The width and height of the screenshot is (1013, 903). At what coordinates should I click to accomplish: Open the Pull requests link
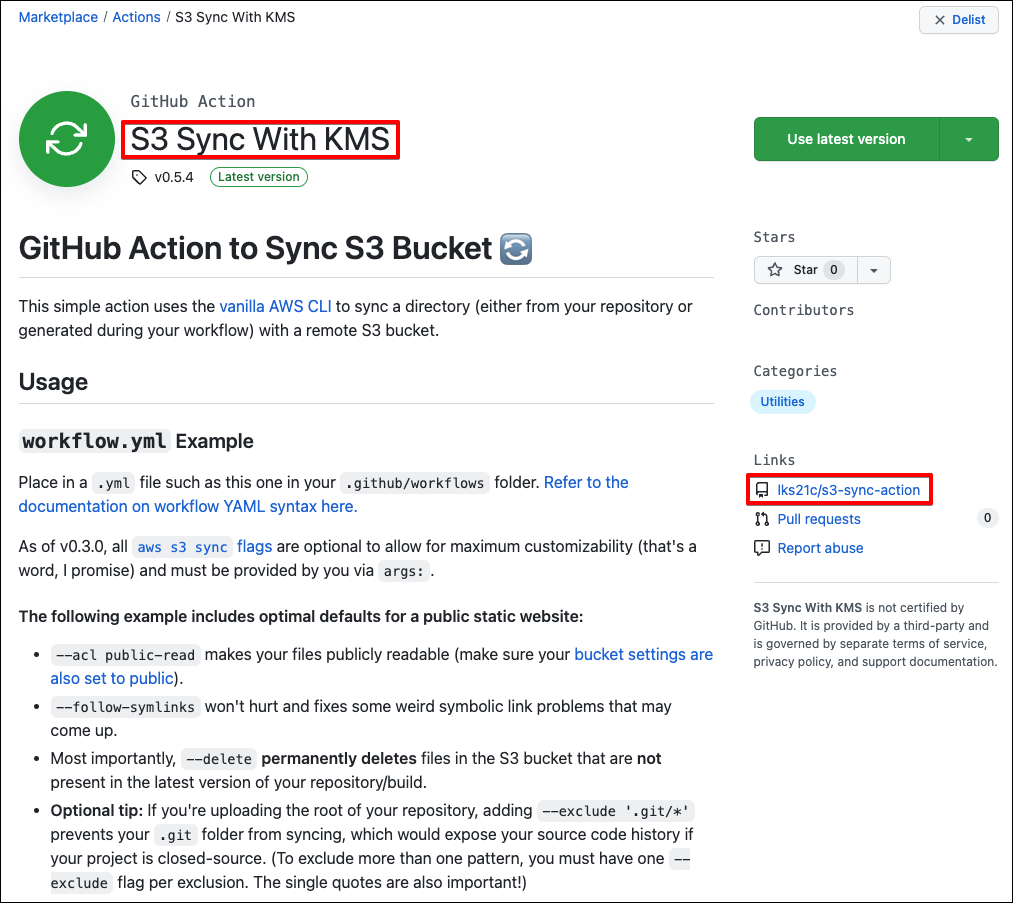pos(819,519)
